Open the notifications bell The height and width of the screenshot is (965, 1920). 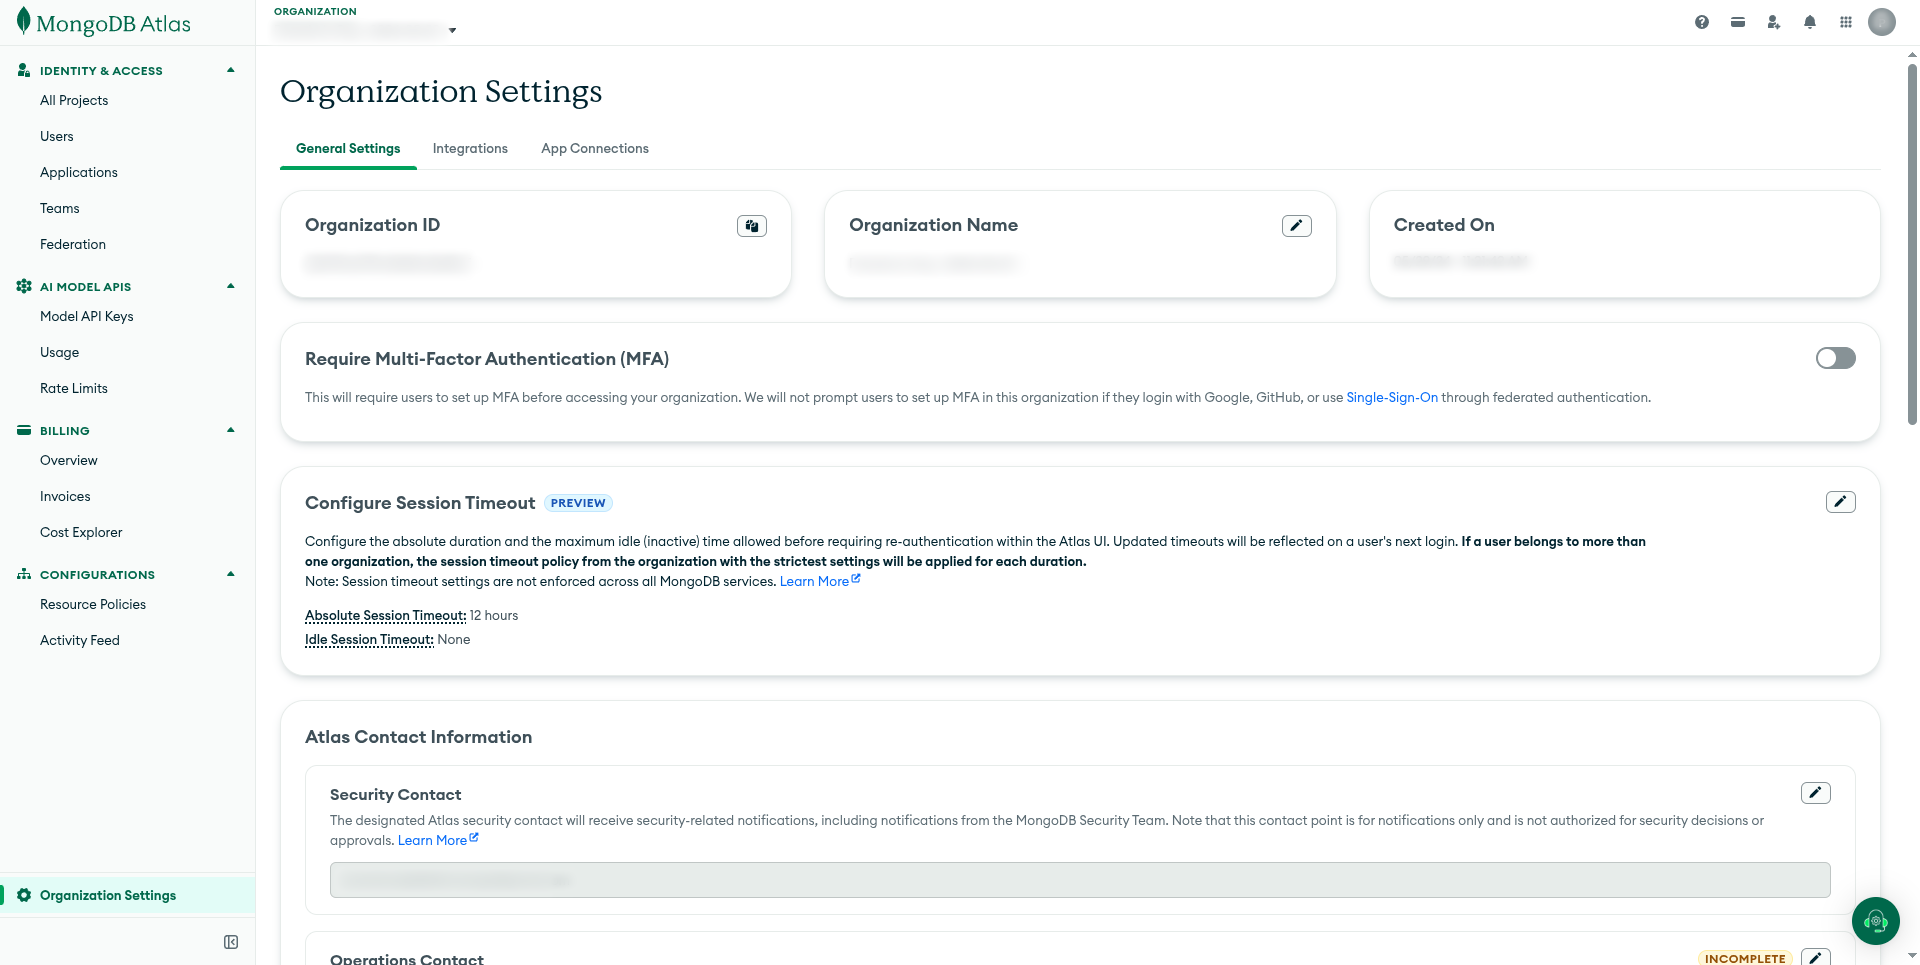[x=1810, y=22]
